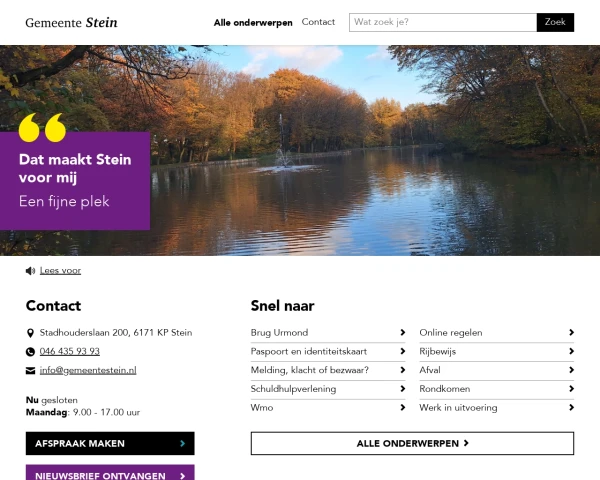Open the Online regelen link
Viewport: 600px width, 480px height.
451,333
